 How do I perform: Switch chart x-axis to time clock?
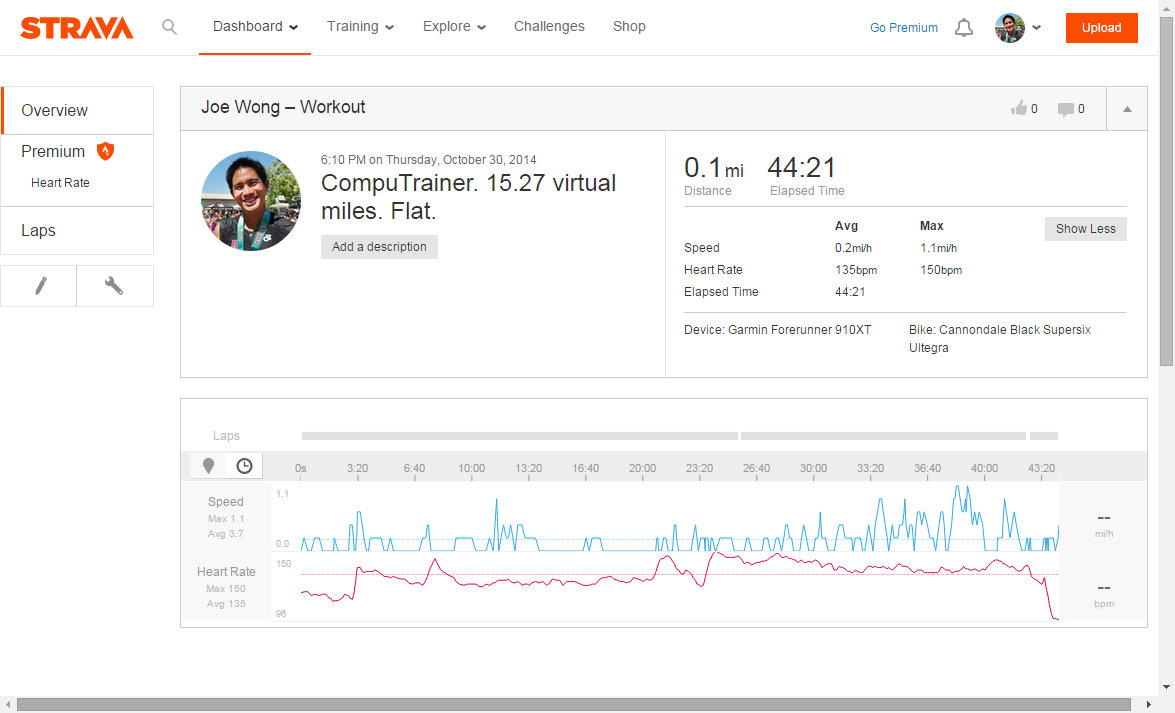(244, 466)
